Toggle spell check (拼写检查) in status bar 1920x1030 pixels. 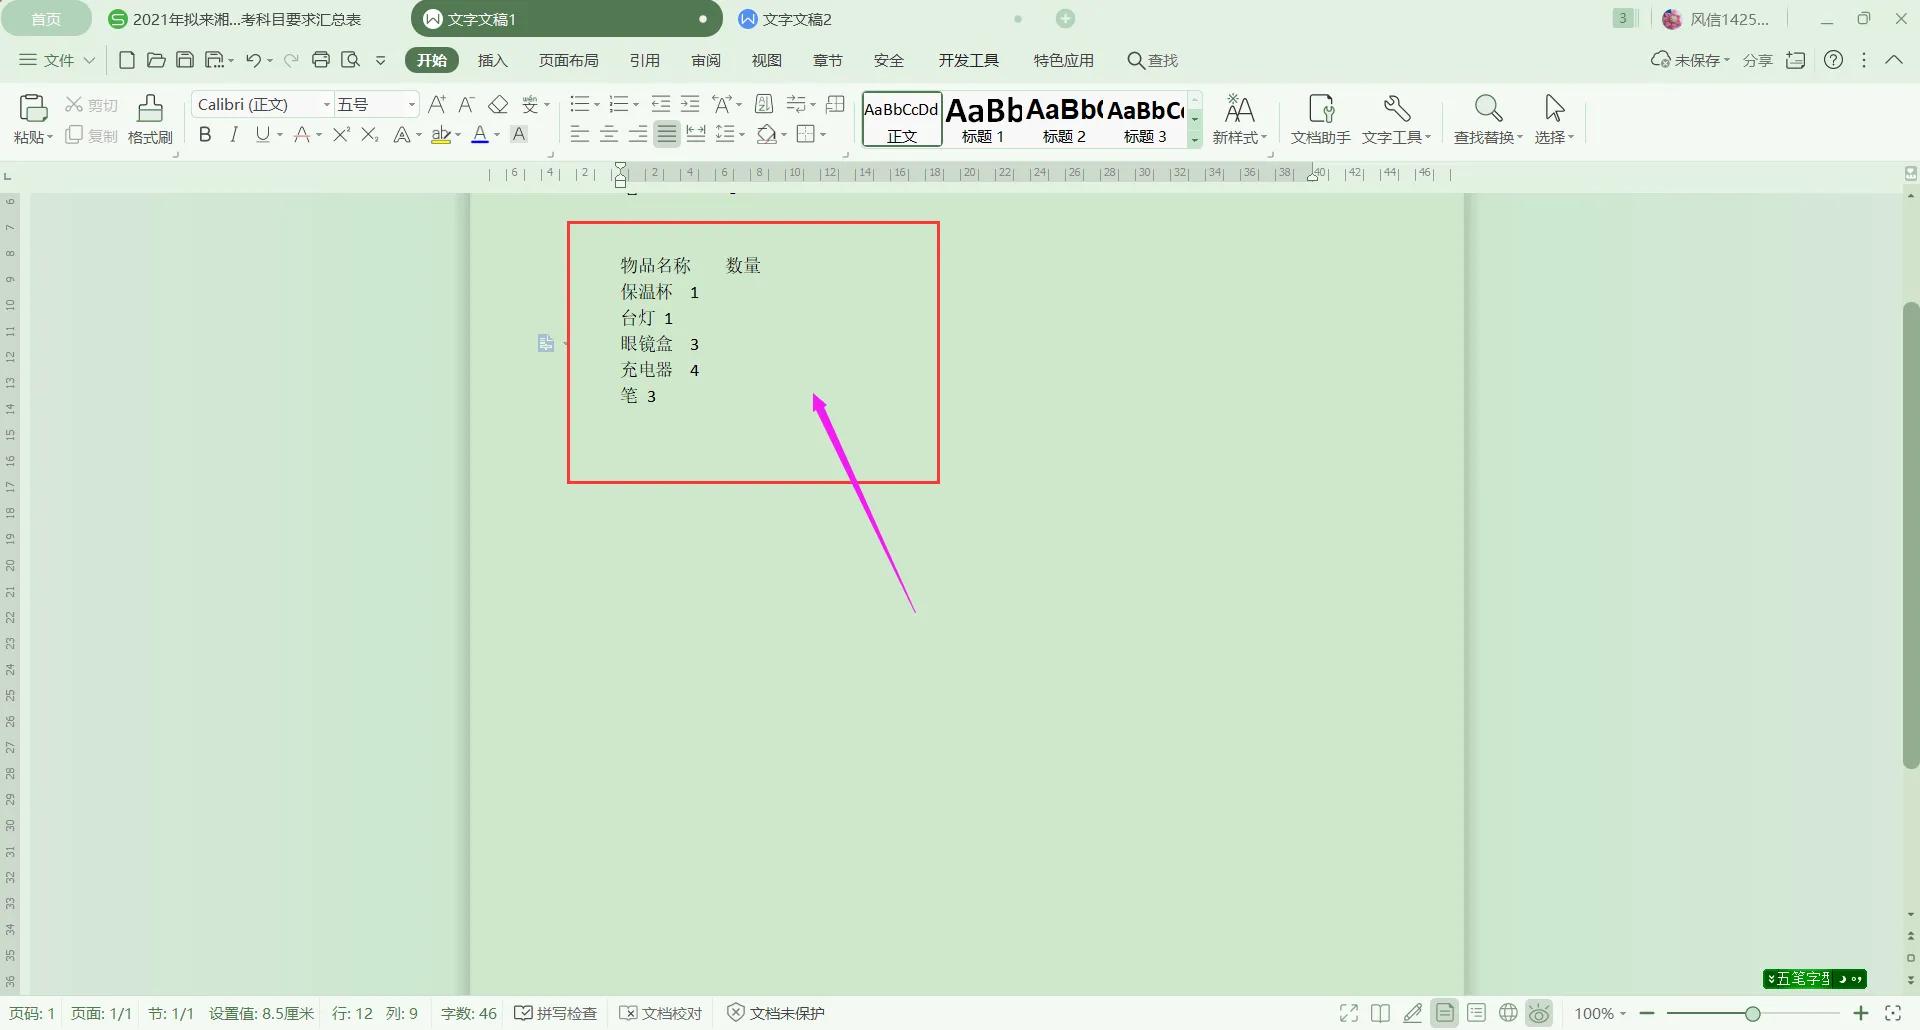click(x=556, y=1013)
